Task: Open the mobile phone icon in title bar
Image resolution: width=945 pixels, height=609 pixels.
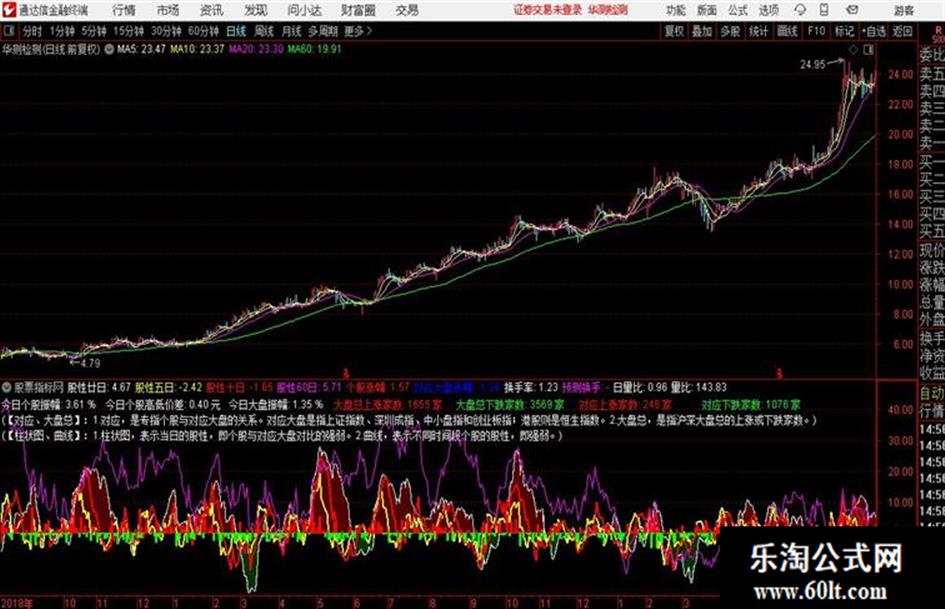Action: pos(824,10)
